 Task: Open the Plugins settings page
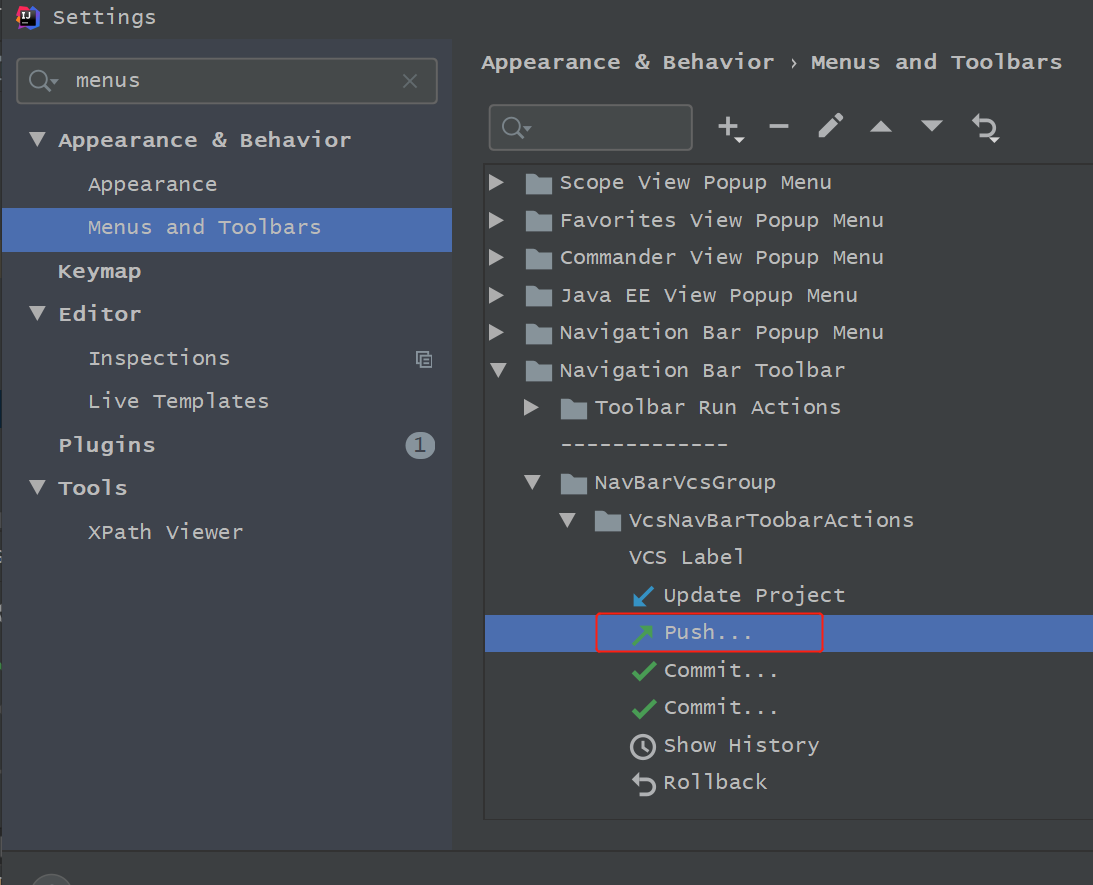tap(107, 445)
